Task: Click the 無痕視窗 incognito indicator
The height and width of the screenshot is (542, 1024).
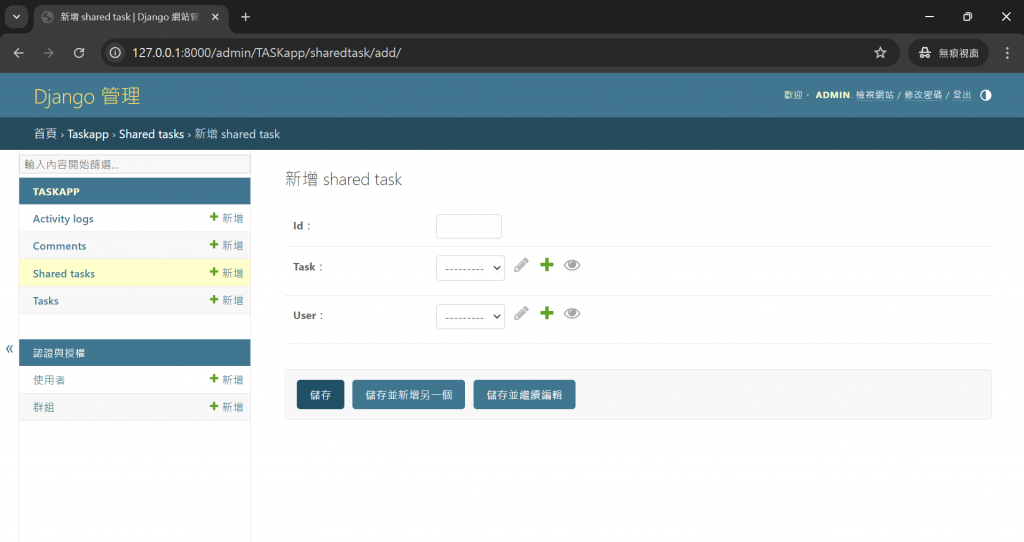Action: (948, 53)
